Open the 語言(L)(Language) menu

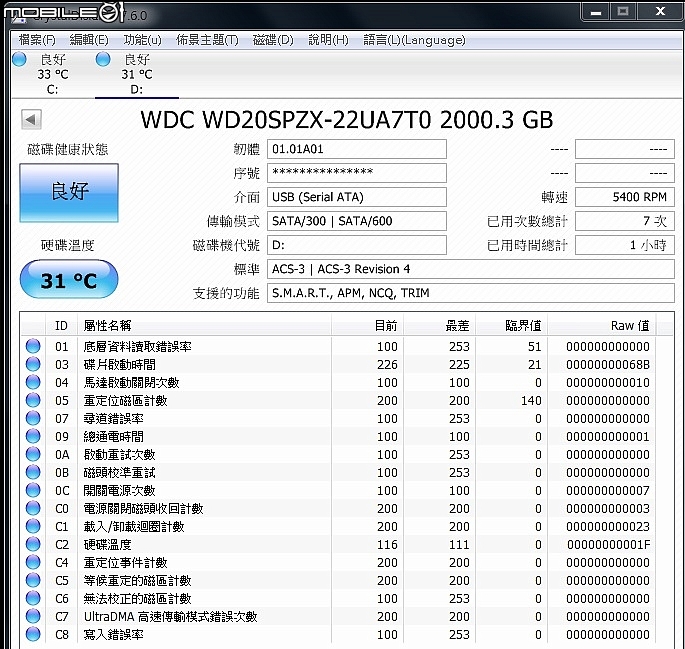[x=414, y=40]
